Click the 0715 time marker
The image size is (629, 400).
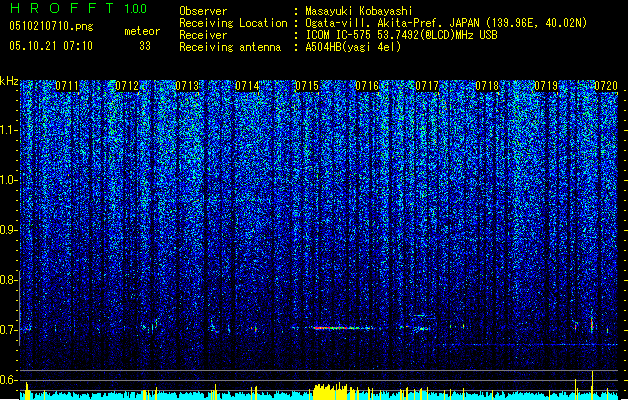coord(307,86)
